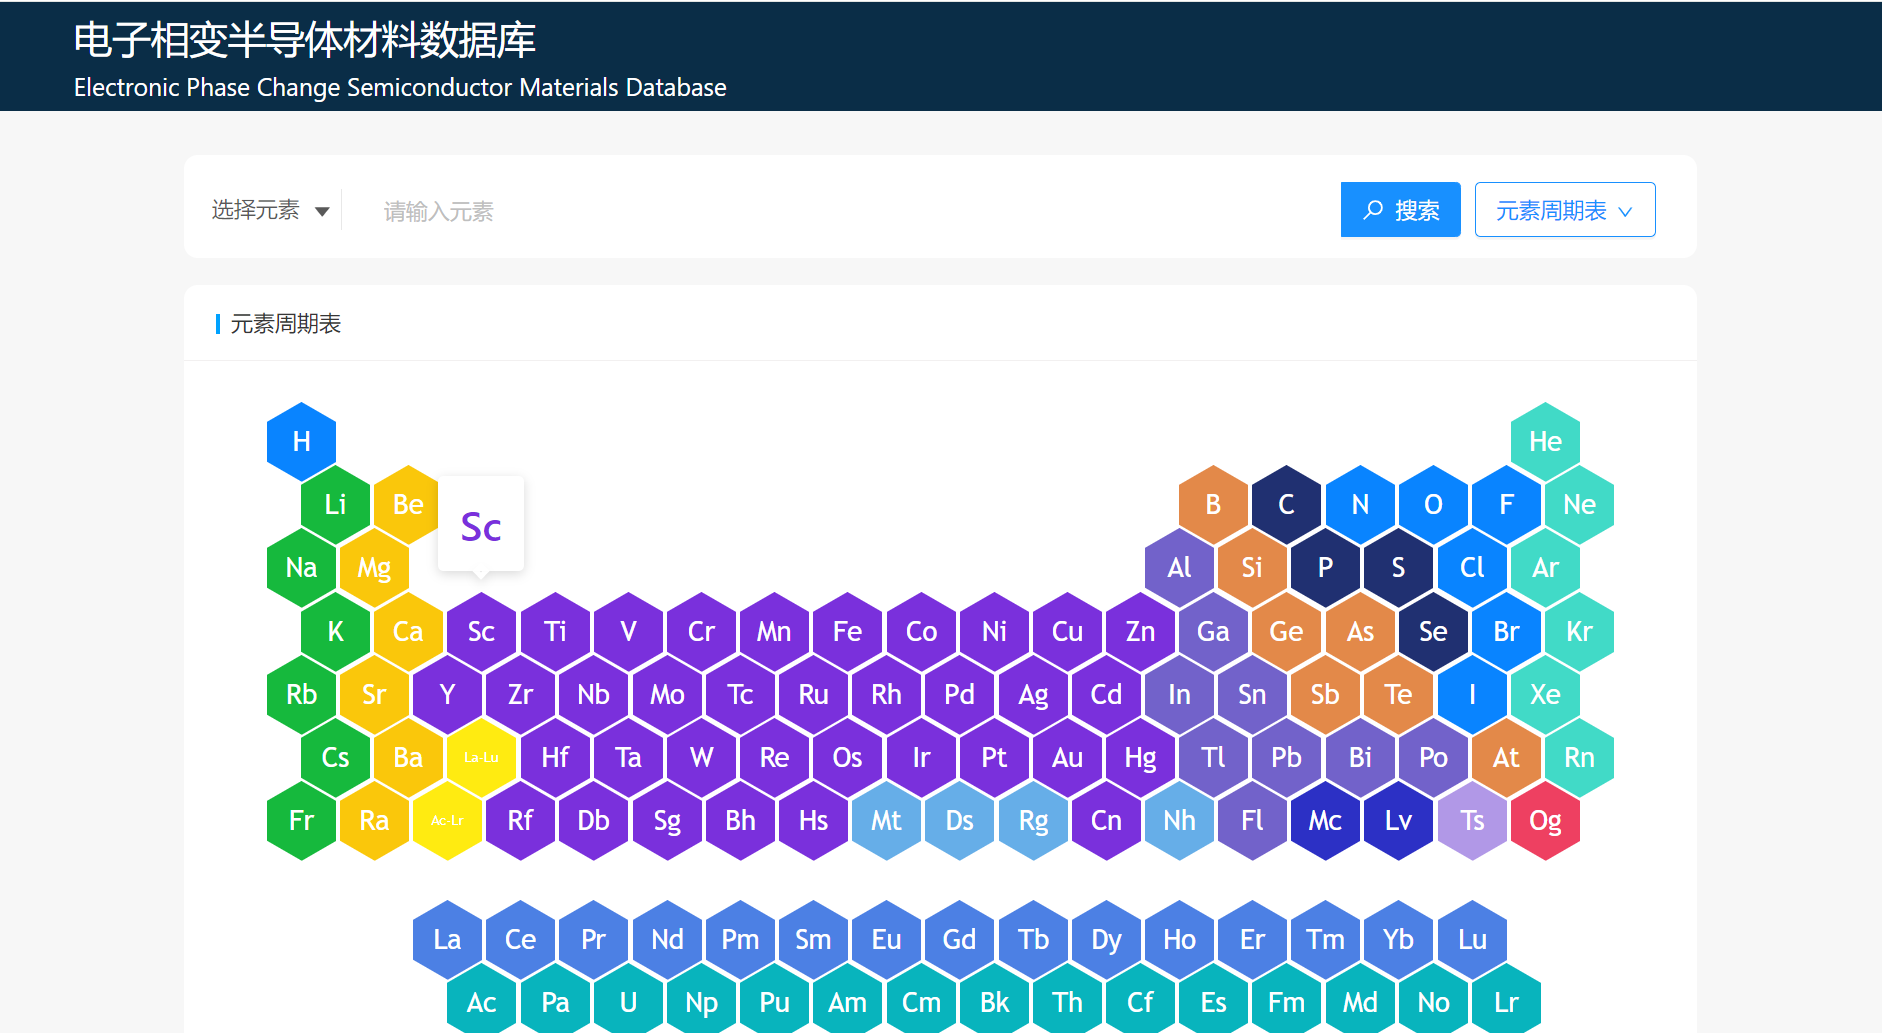
Task: Pick the Uranium (U) element
Action: [628, 1002]
